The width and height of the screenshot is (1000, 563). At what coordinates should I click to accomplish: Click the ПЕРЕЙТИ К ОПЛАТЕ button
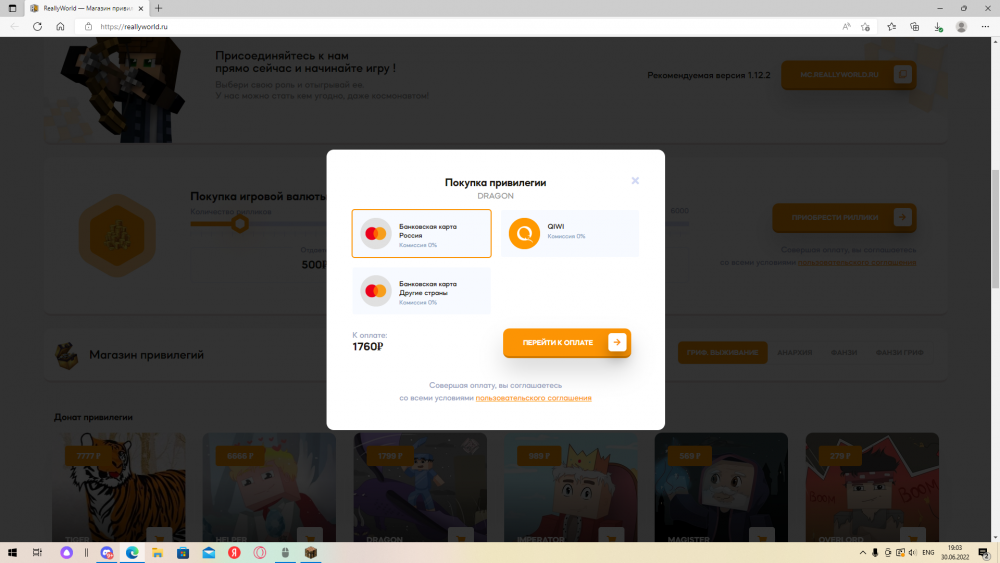[x=566, y=342]
